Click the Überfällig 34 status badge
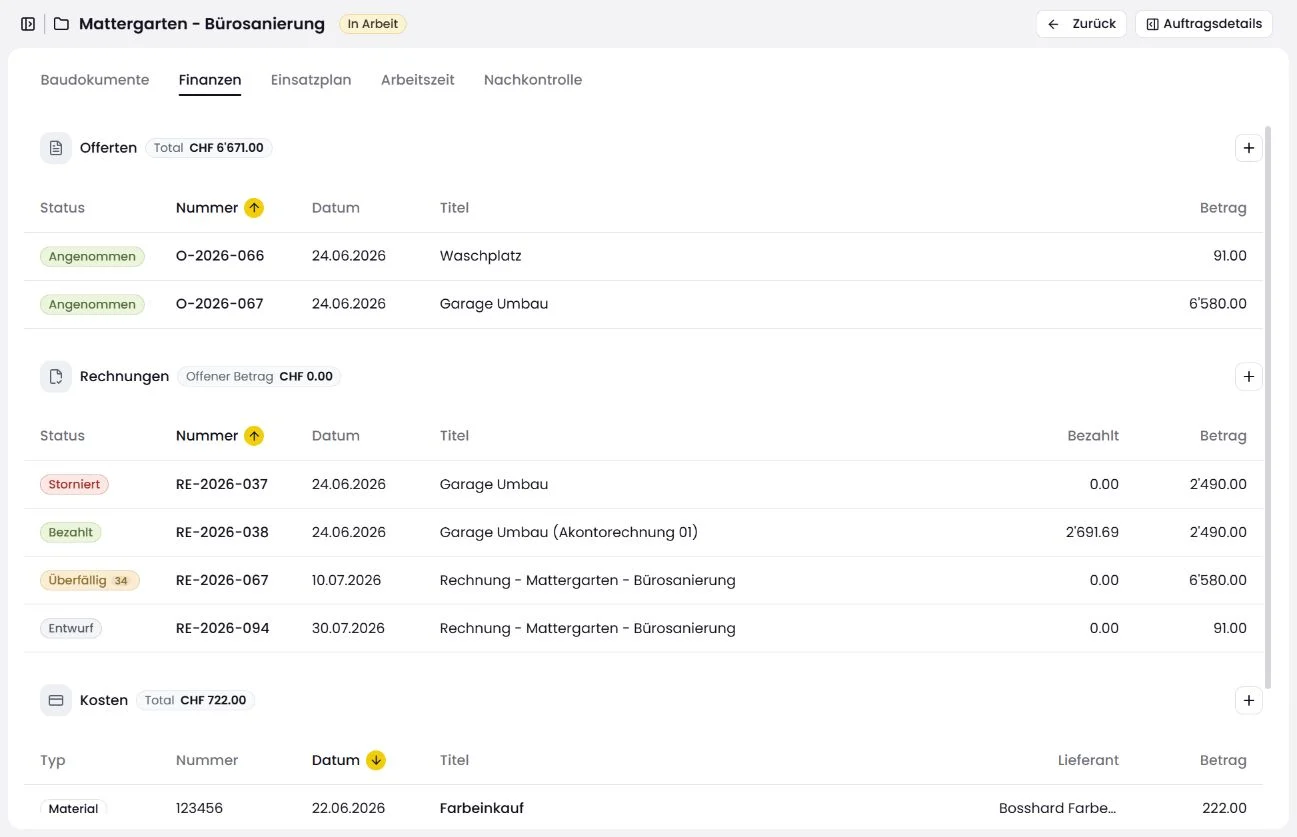This screenshot has height=837, width=1297. tap(90, 581)
